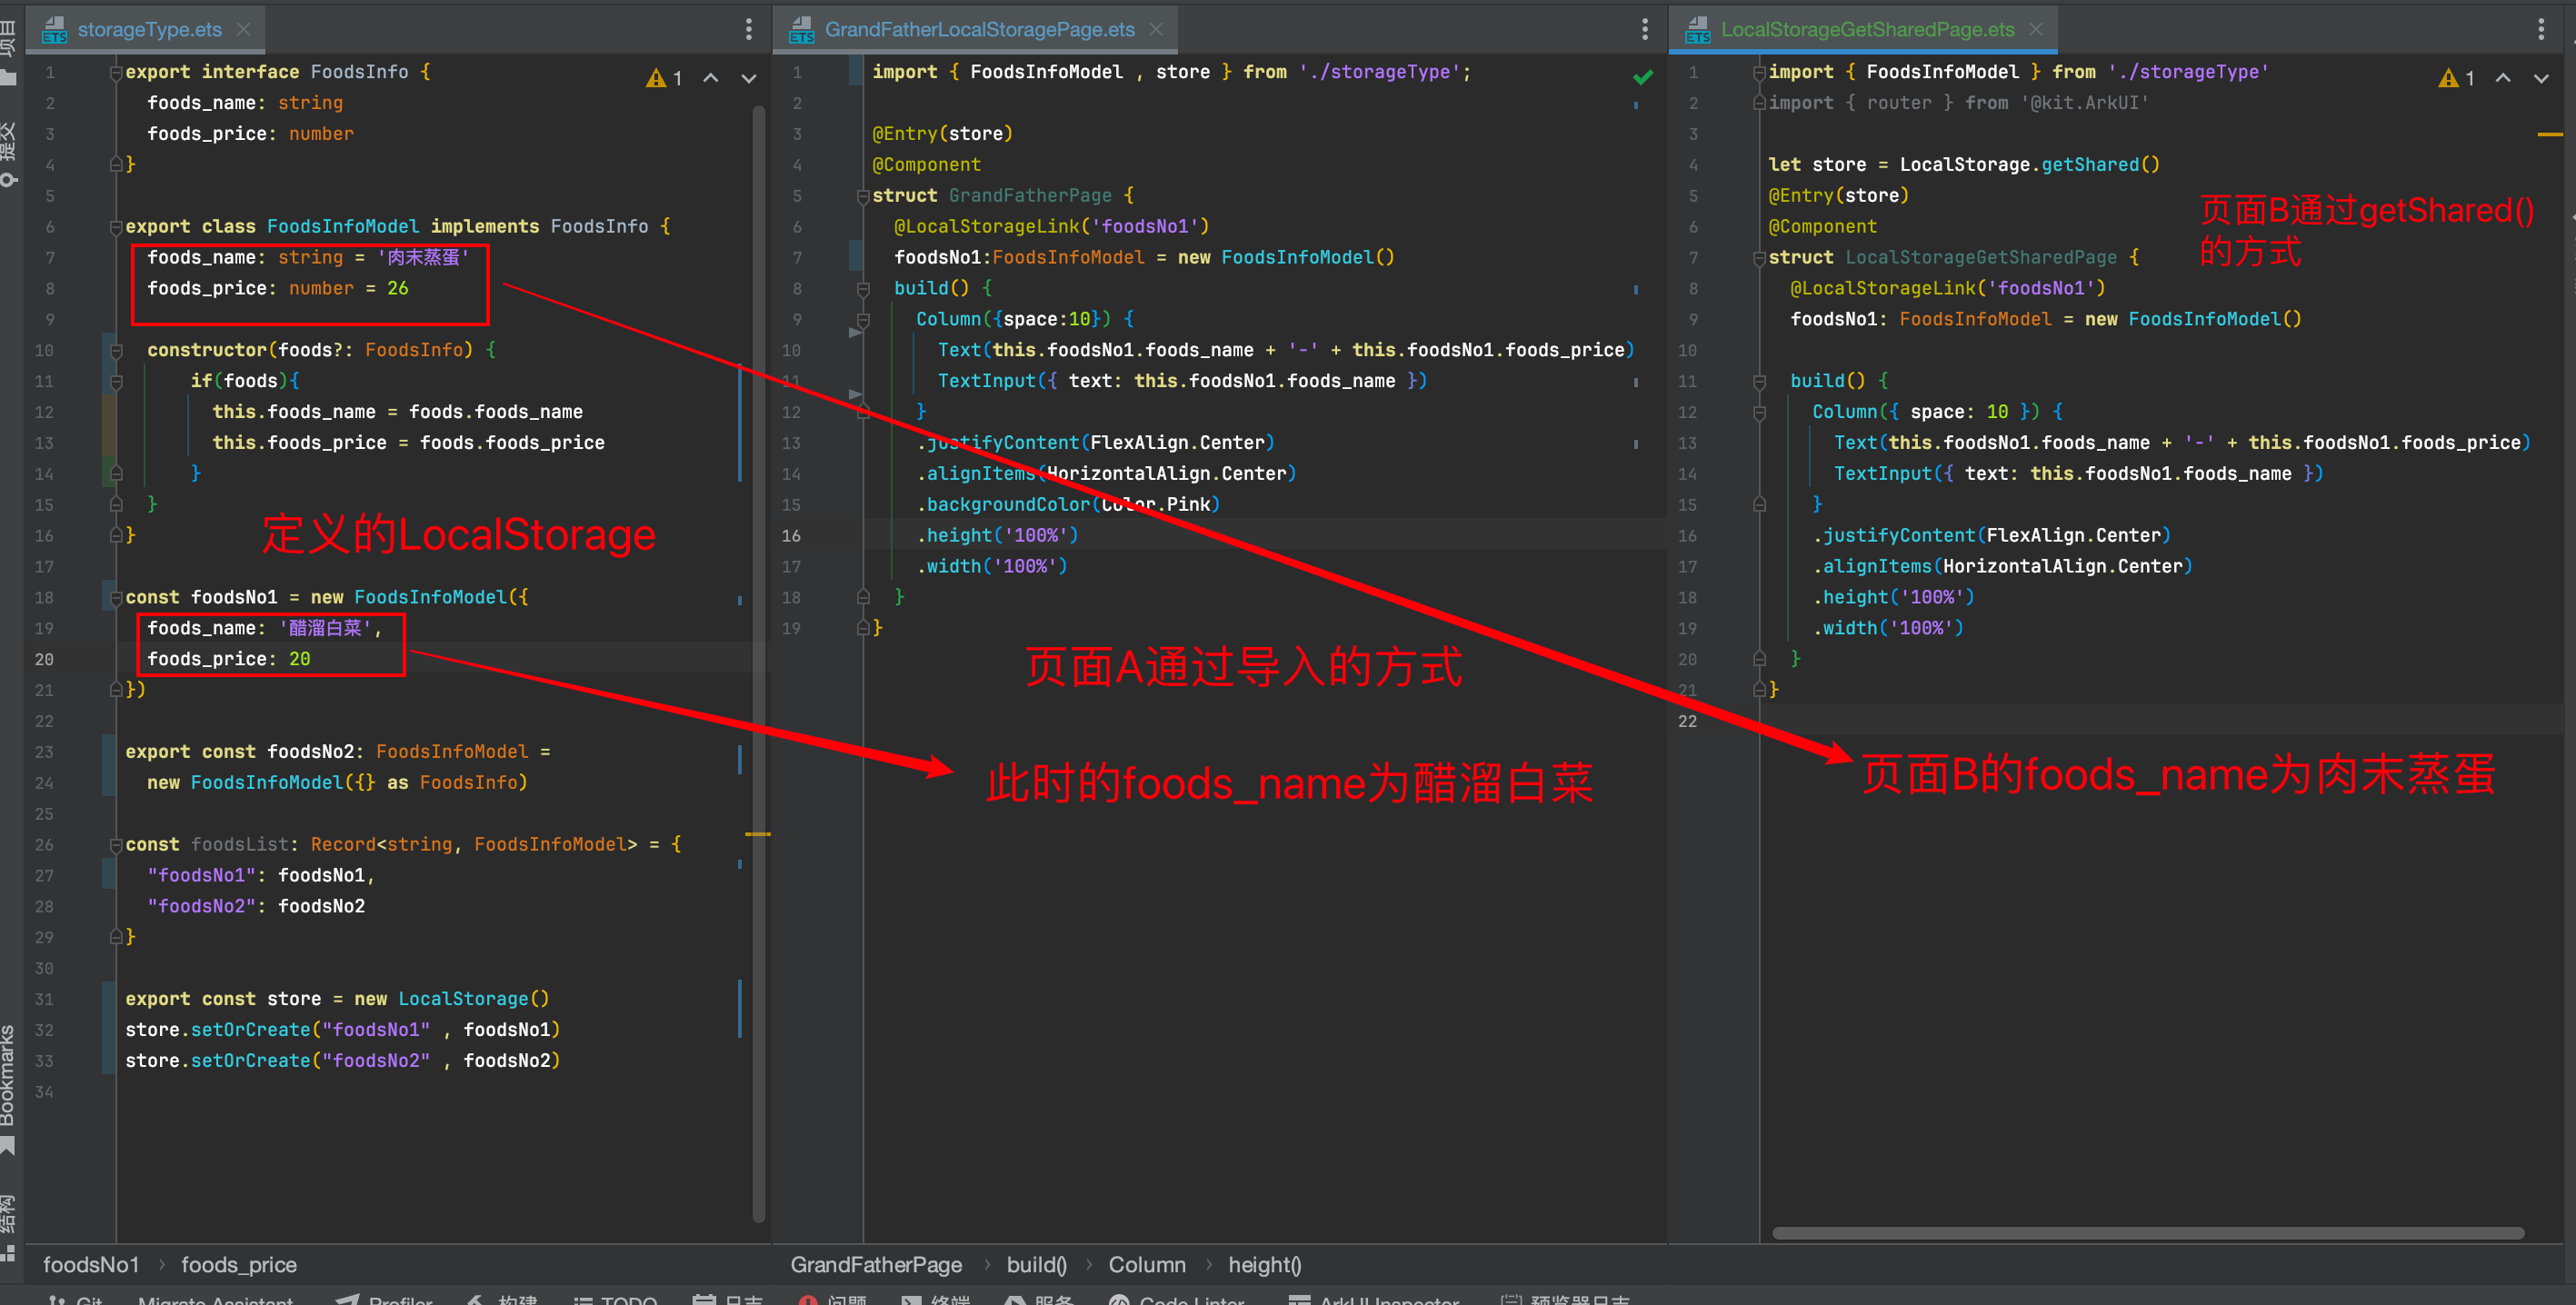Open the TODO tool window tab

tap(615, 1298)
